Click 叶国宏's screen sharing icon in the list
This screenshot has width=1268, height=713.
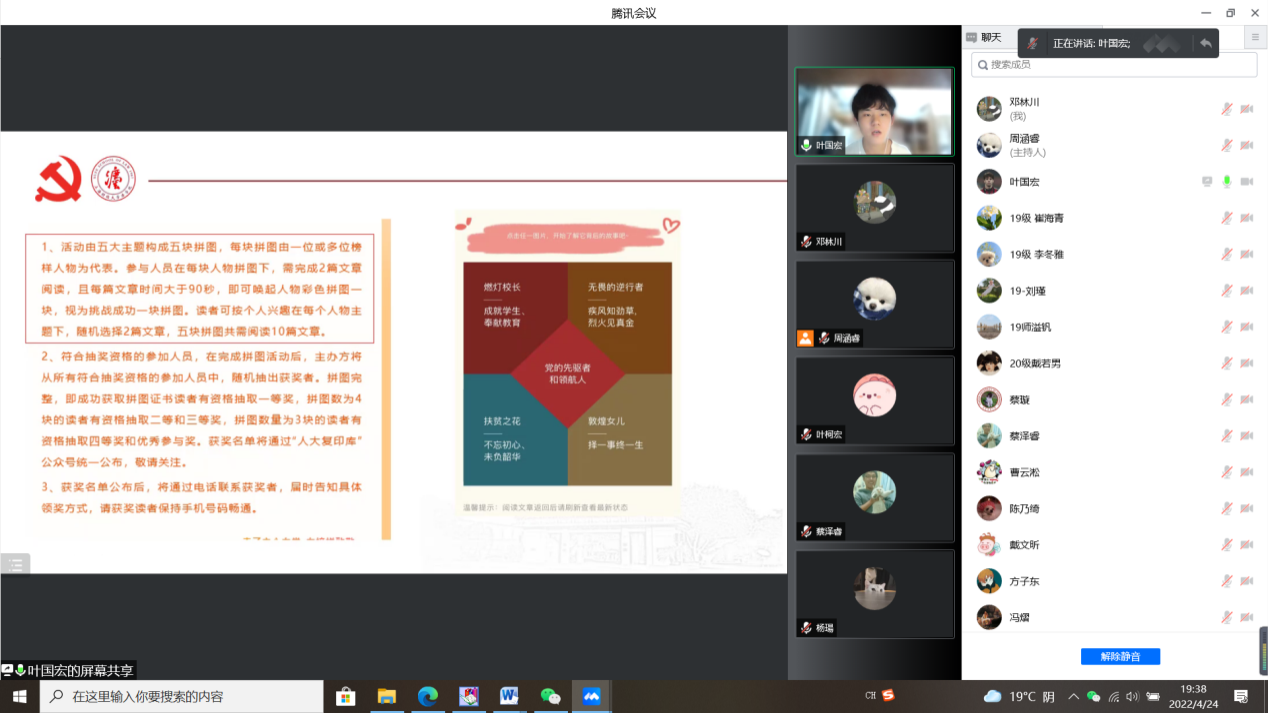pyautogui.click(x=1207, y=182)
